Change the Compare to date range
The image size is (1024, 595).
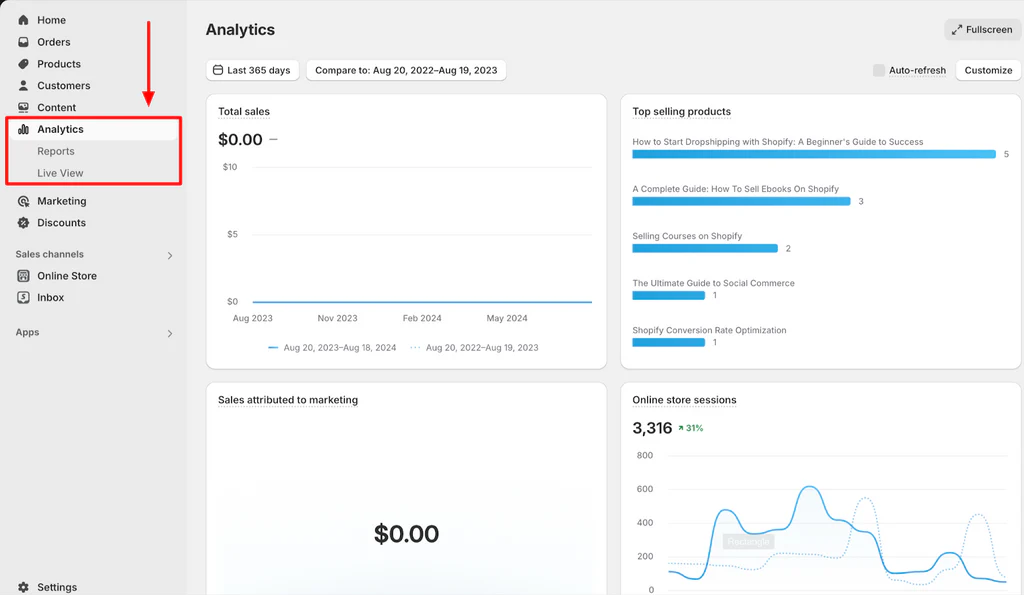(x=406, y=70)
